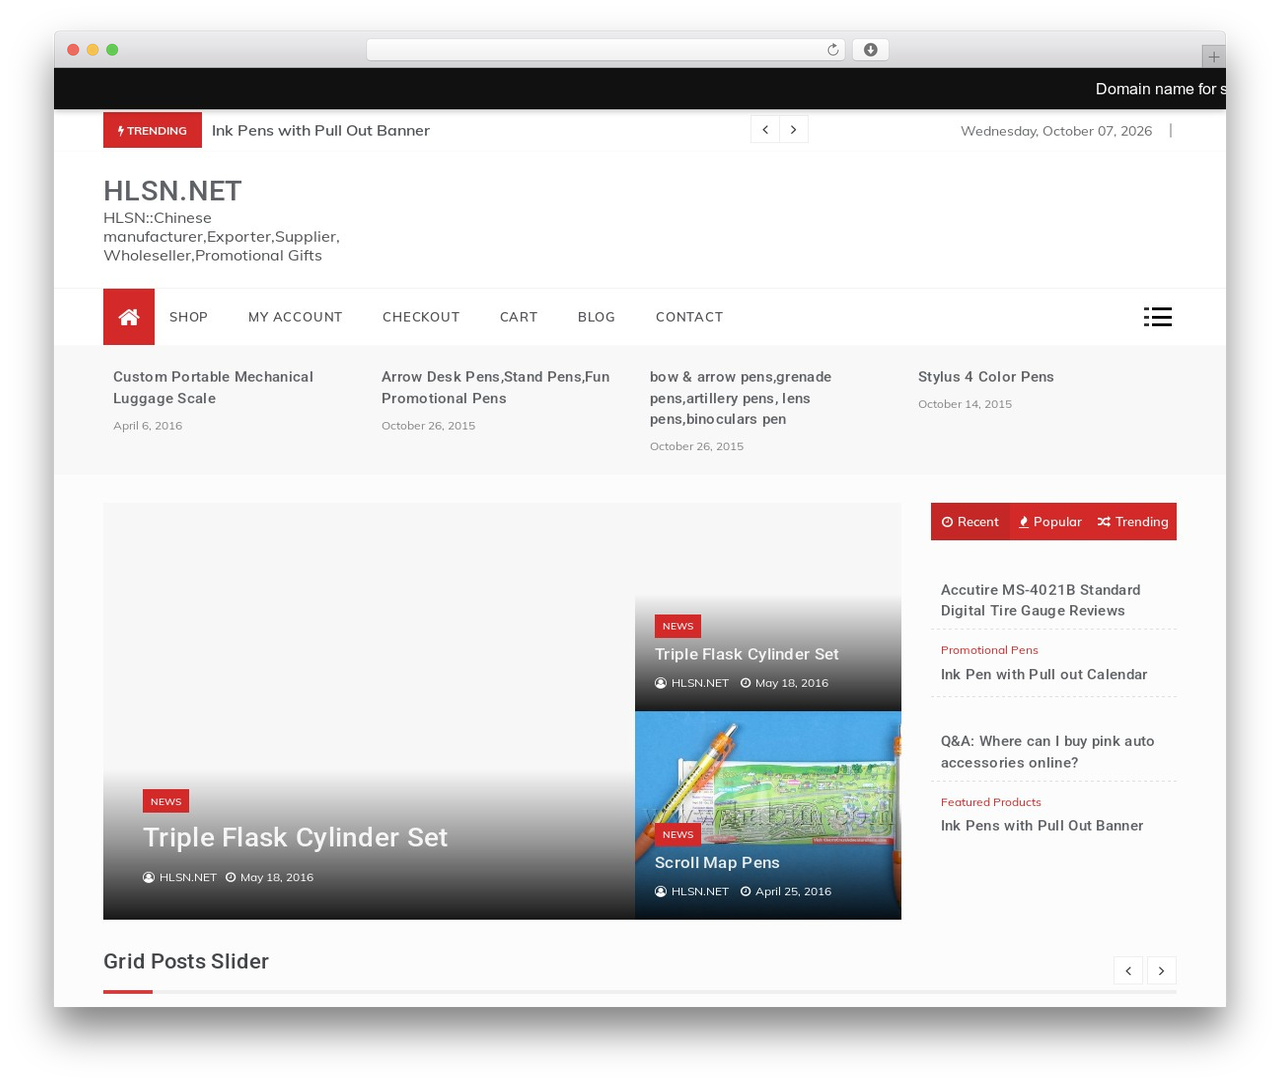Click NEWS tag on large featured post
This screenshot has width=1280, height=1084.
(x=166, y=801)
